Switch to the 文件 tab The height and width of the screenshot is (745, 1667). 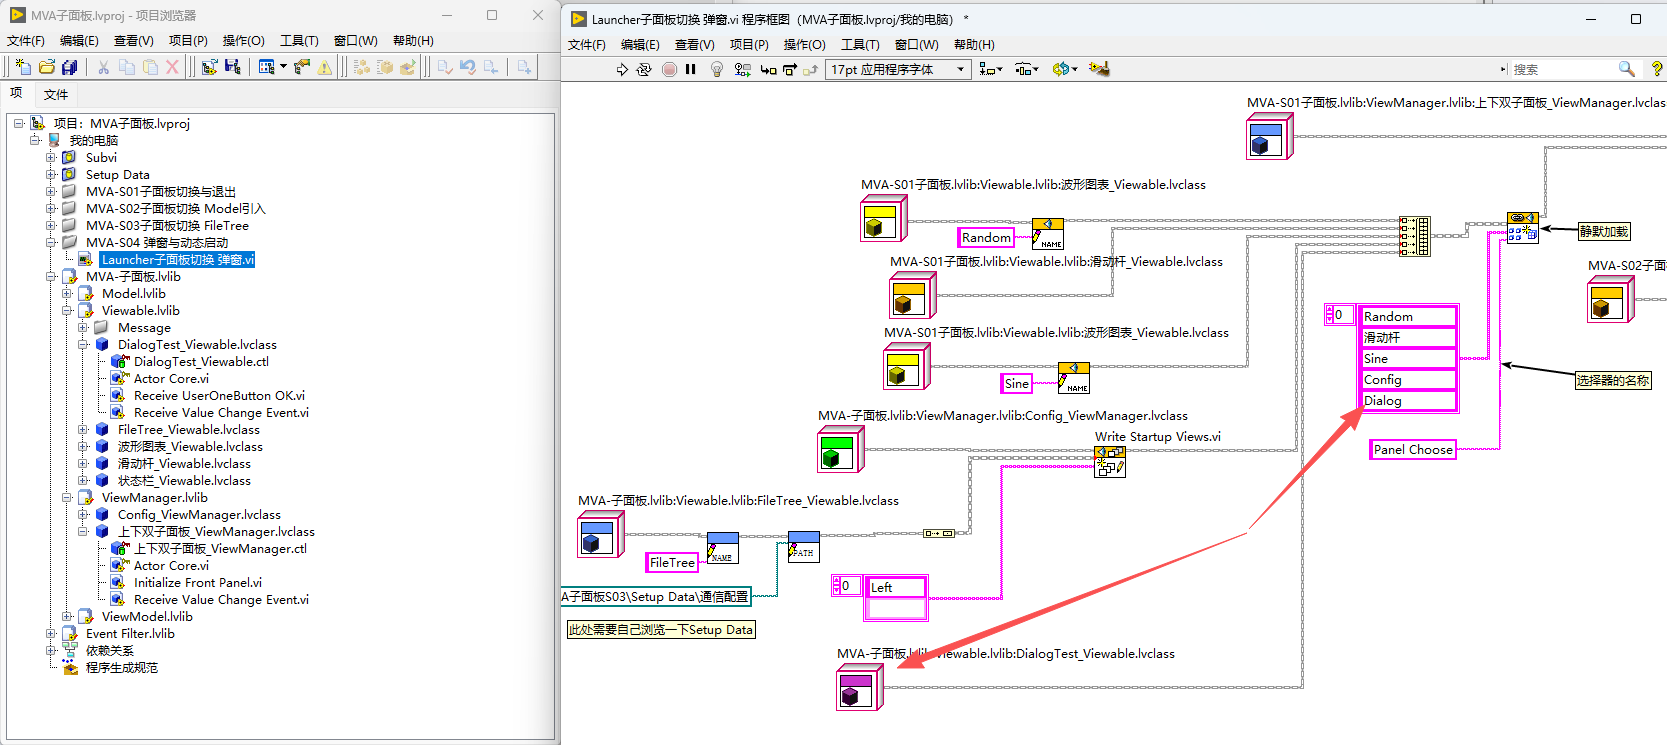[x=56, y=94]
